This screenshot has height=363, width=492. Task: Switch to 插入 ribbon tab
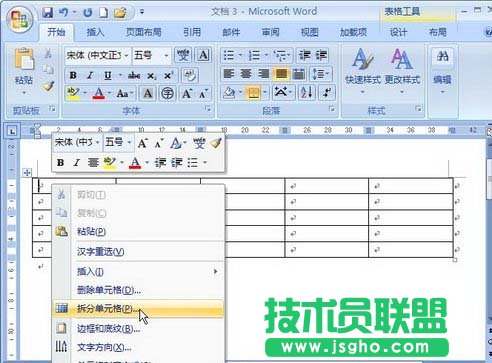95,32
